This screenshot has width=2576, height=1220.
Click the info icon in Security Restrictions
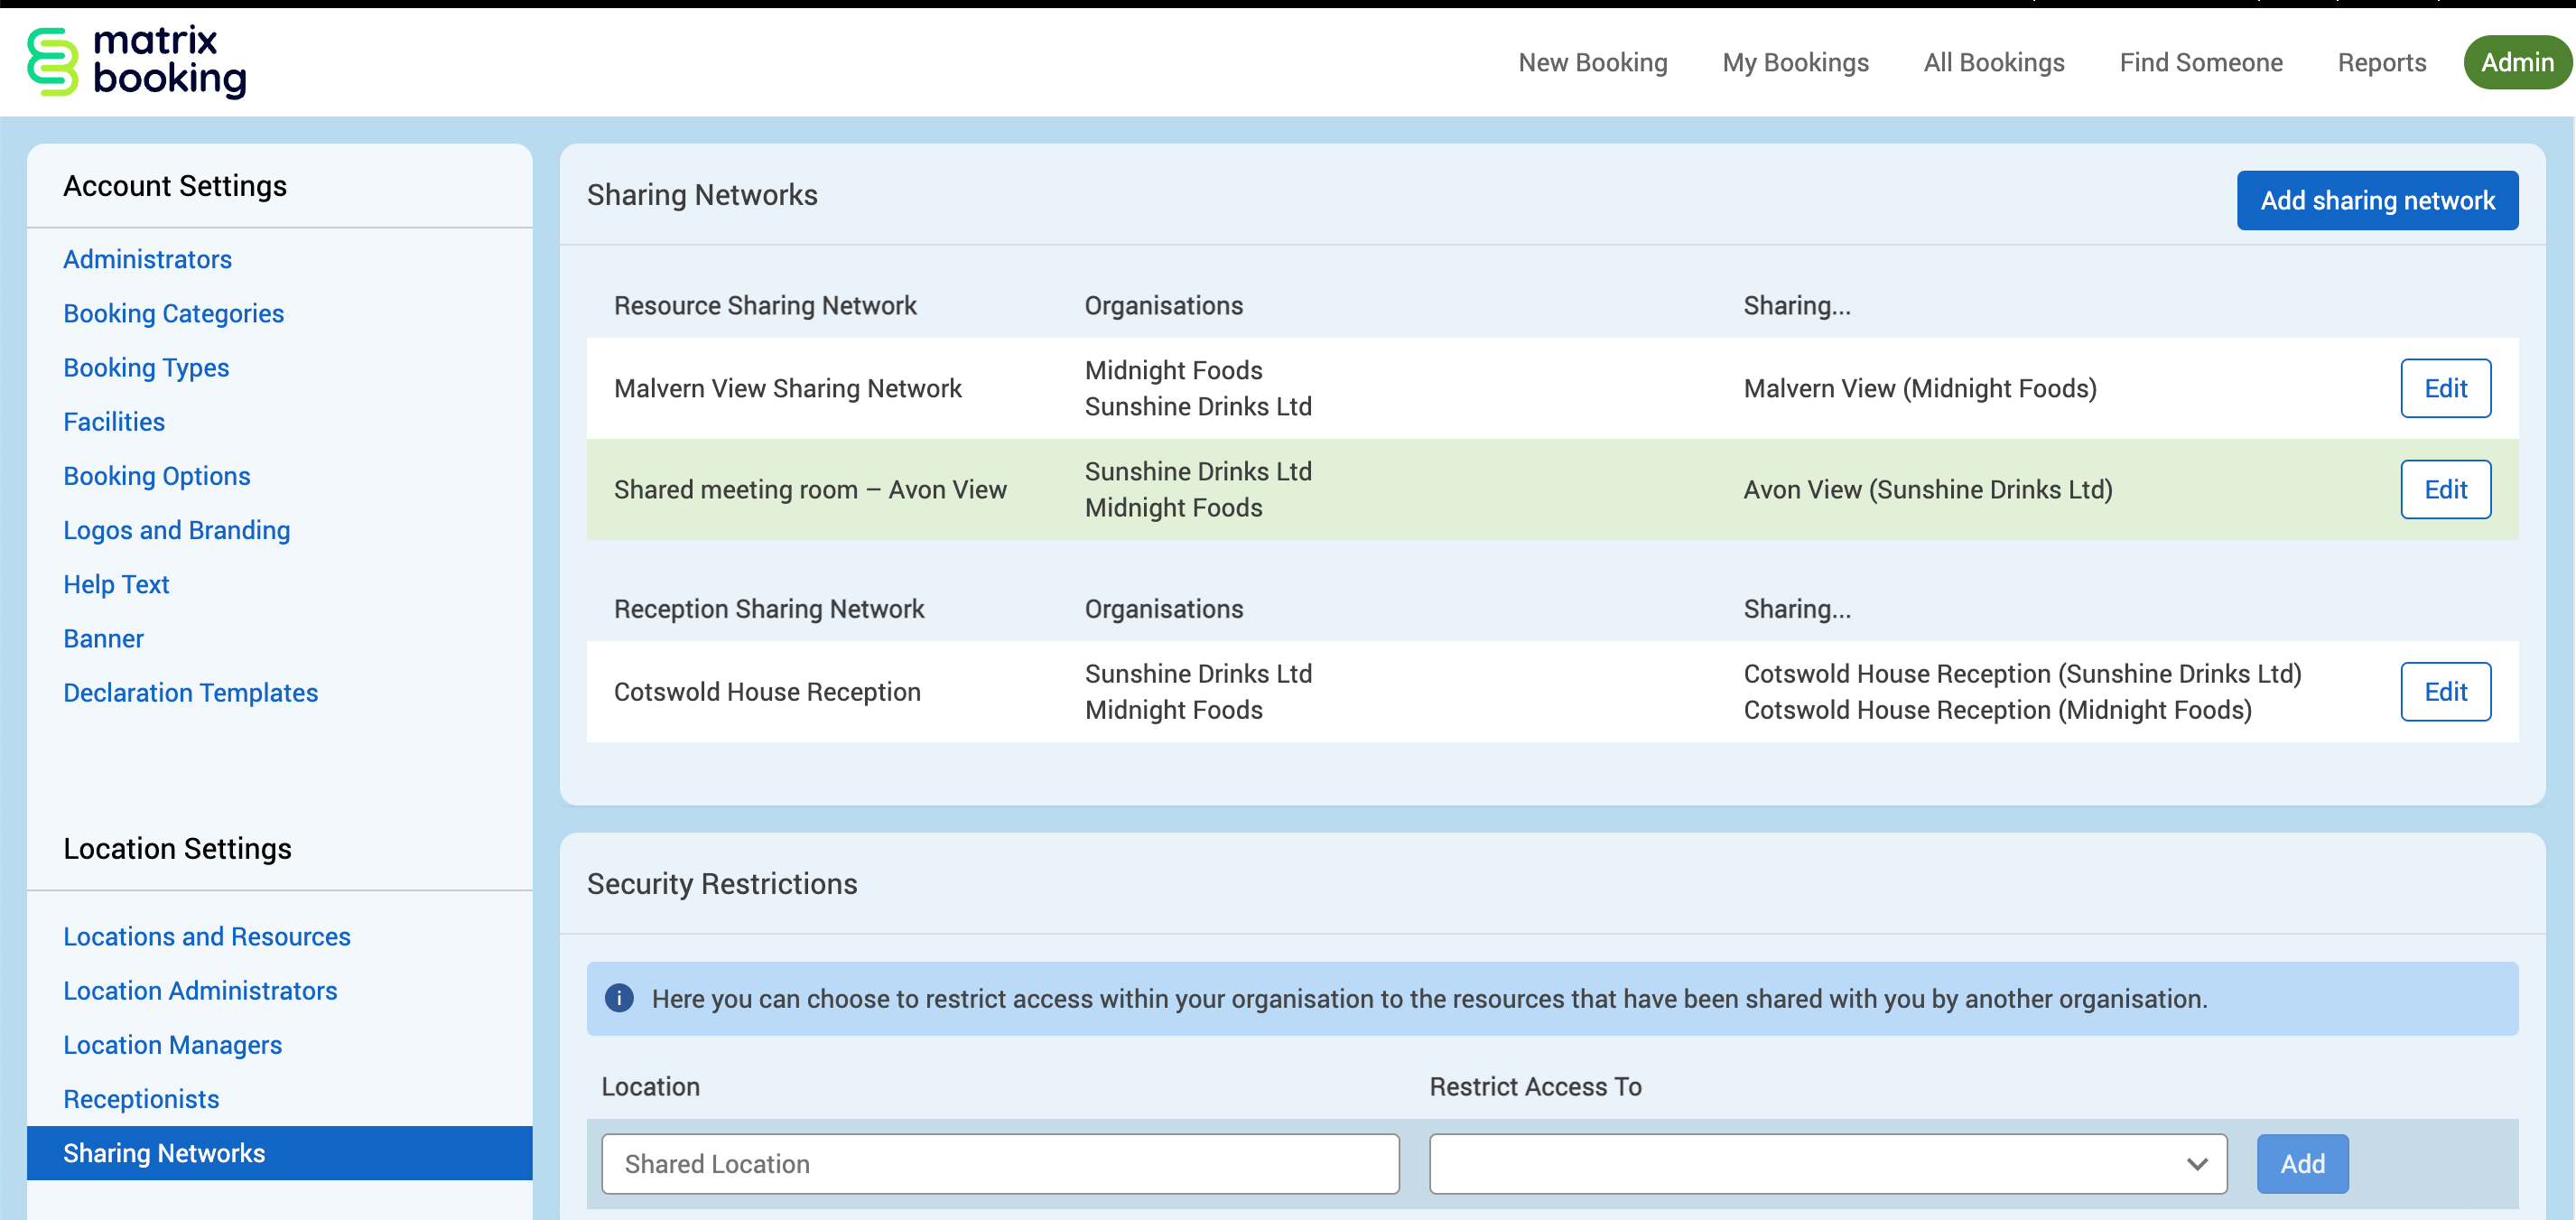[619, 998]
